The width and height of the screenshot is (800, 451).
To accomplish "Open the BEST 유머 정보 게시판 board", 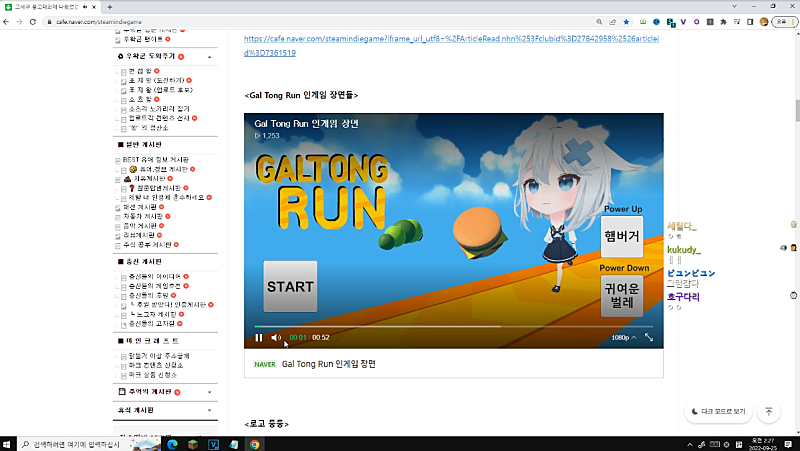I will pos(155,160).
